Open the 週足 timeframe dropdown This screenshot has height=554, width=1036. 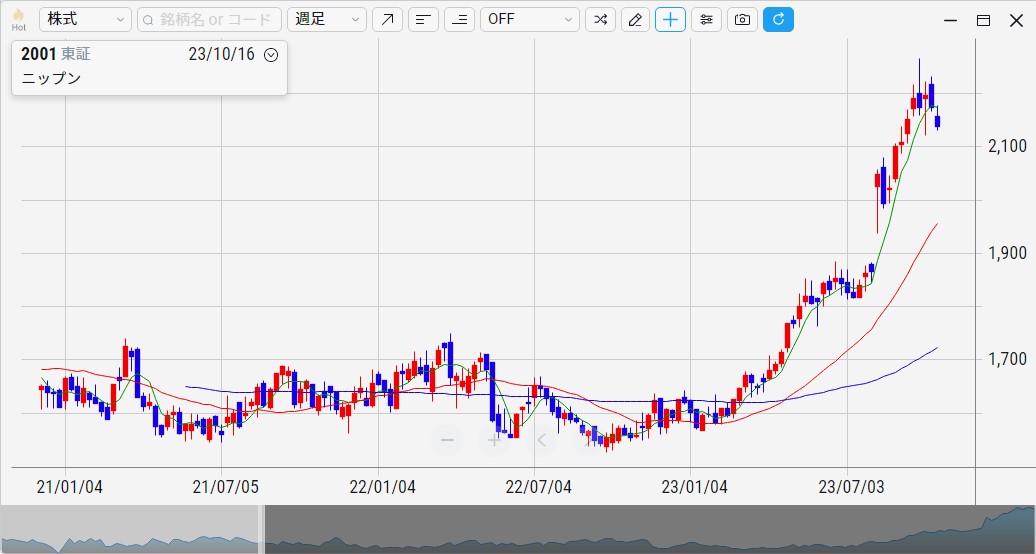coord(327,20)
